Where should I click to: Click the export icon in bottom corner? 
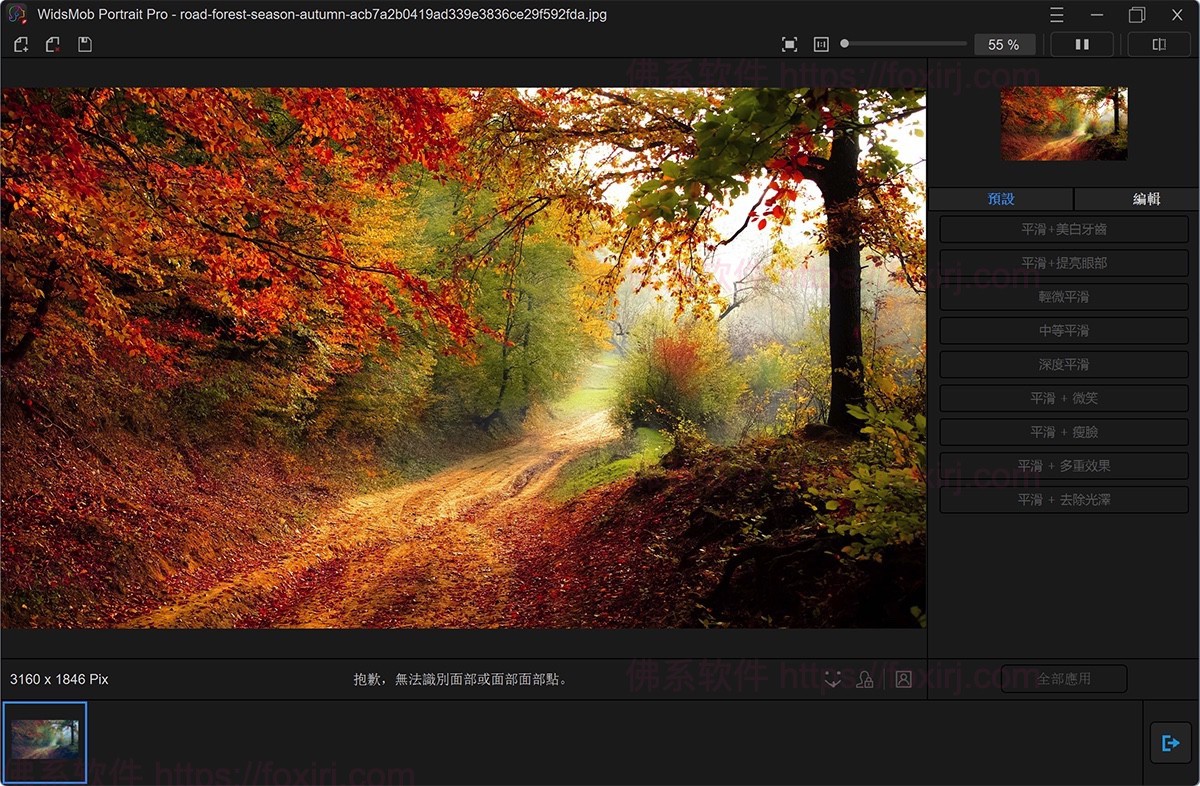[1170, 743]
